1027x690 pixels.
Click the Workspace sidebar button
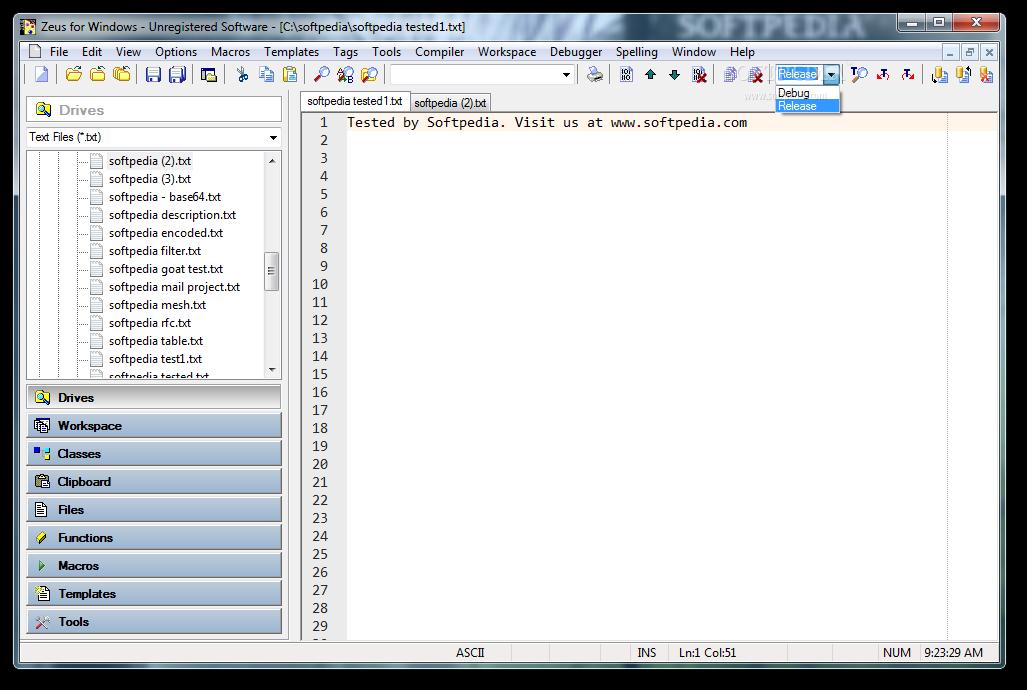(x=153, y=425)
